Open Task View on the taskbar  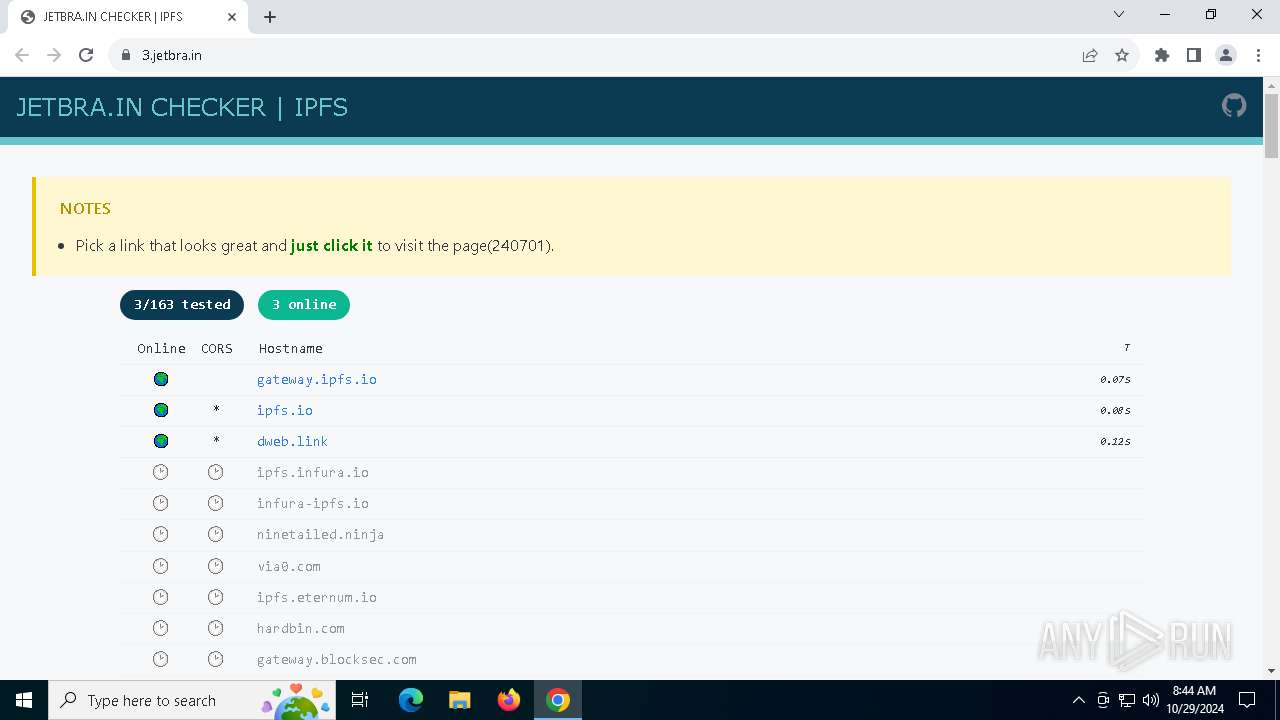tap(361, 700)
